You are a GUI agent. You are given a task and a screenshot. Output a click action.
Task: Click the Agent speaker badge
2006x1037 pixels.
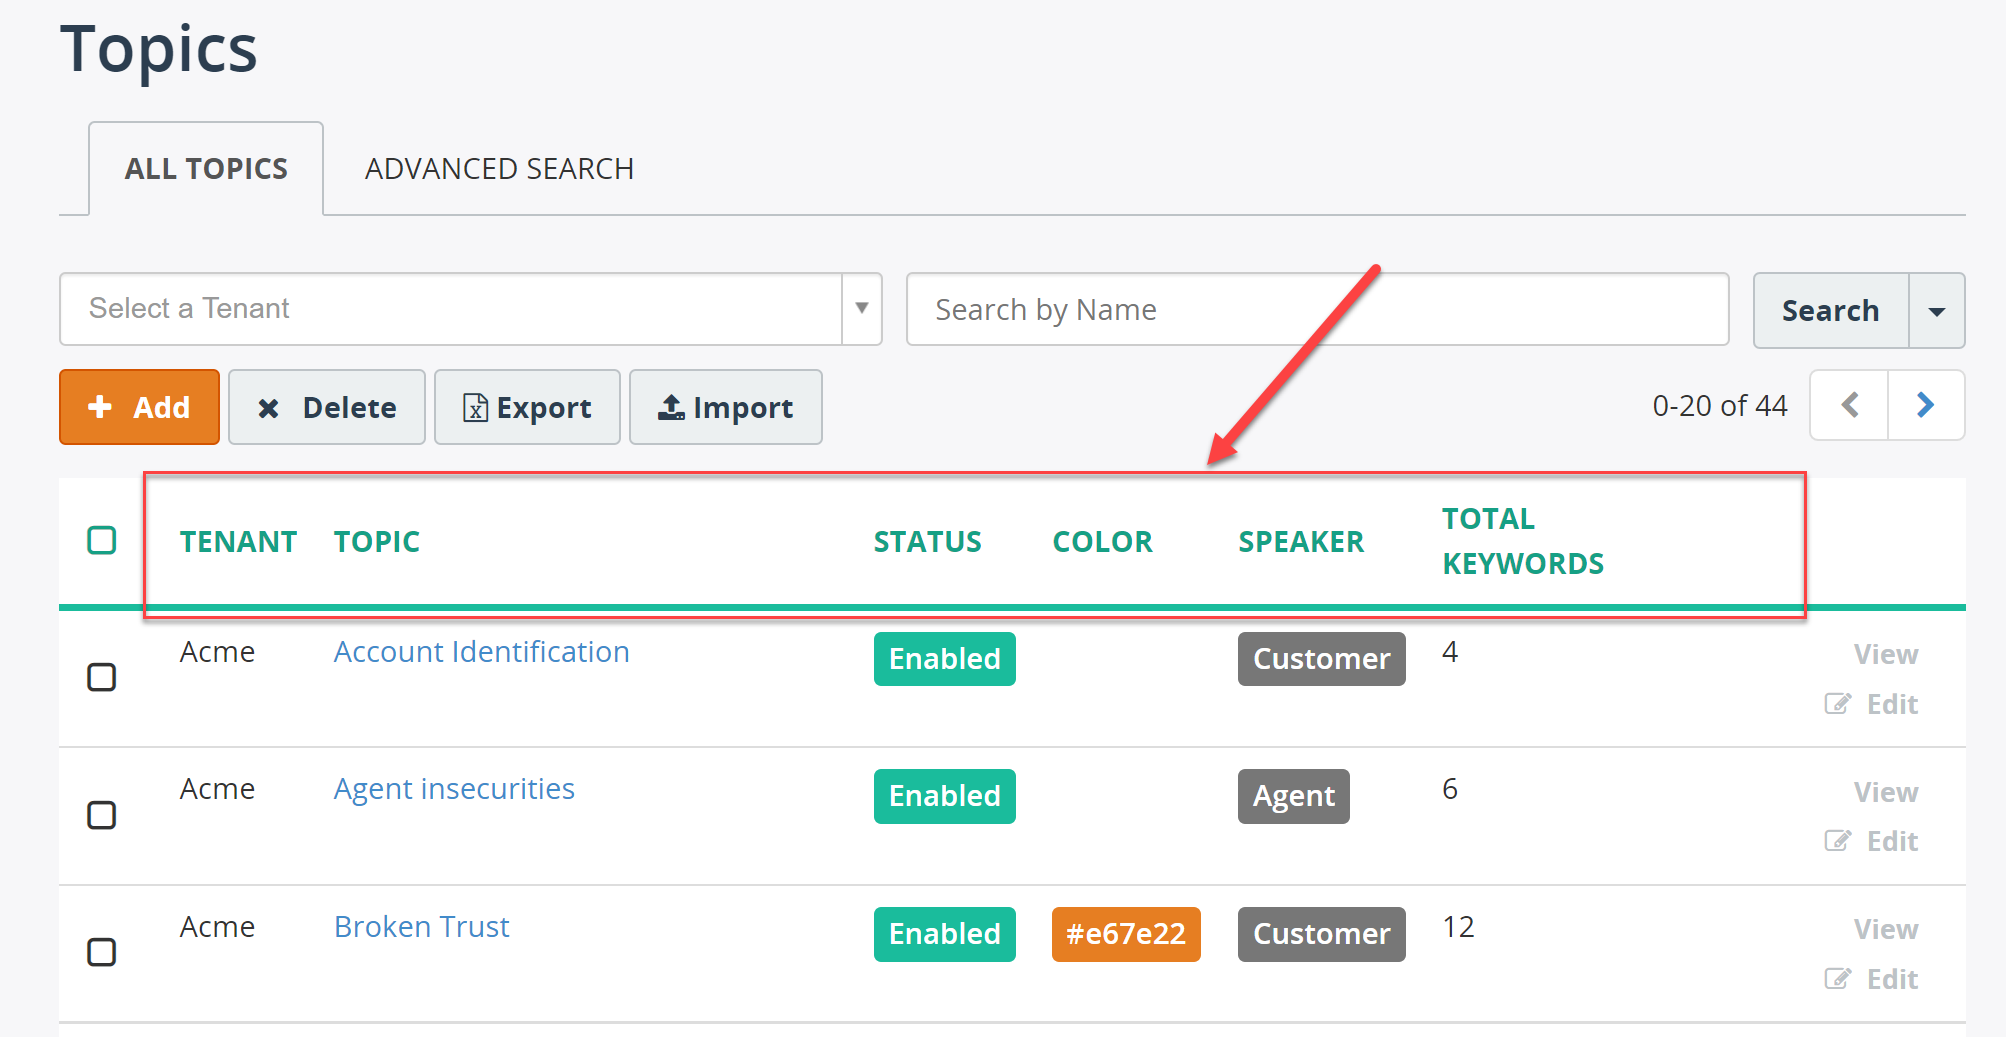[x=1294, y=796]
